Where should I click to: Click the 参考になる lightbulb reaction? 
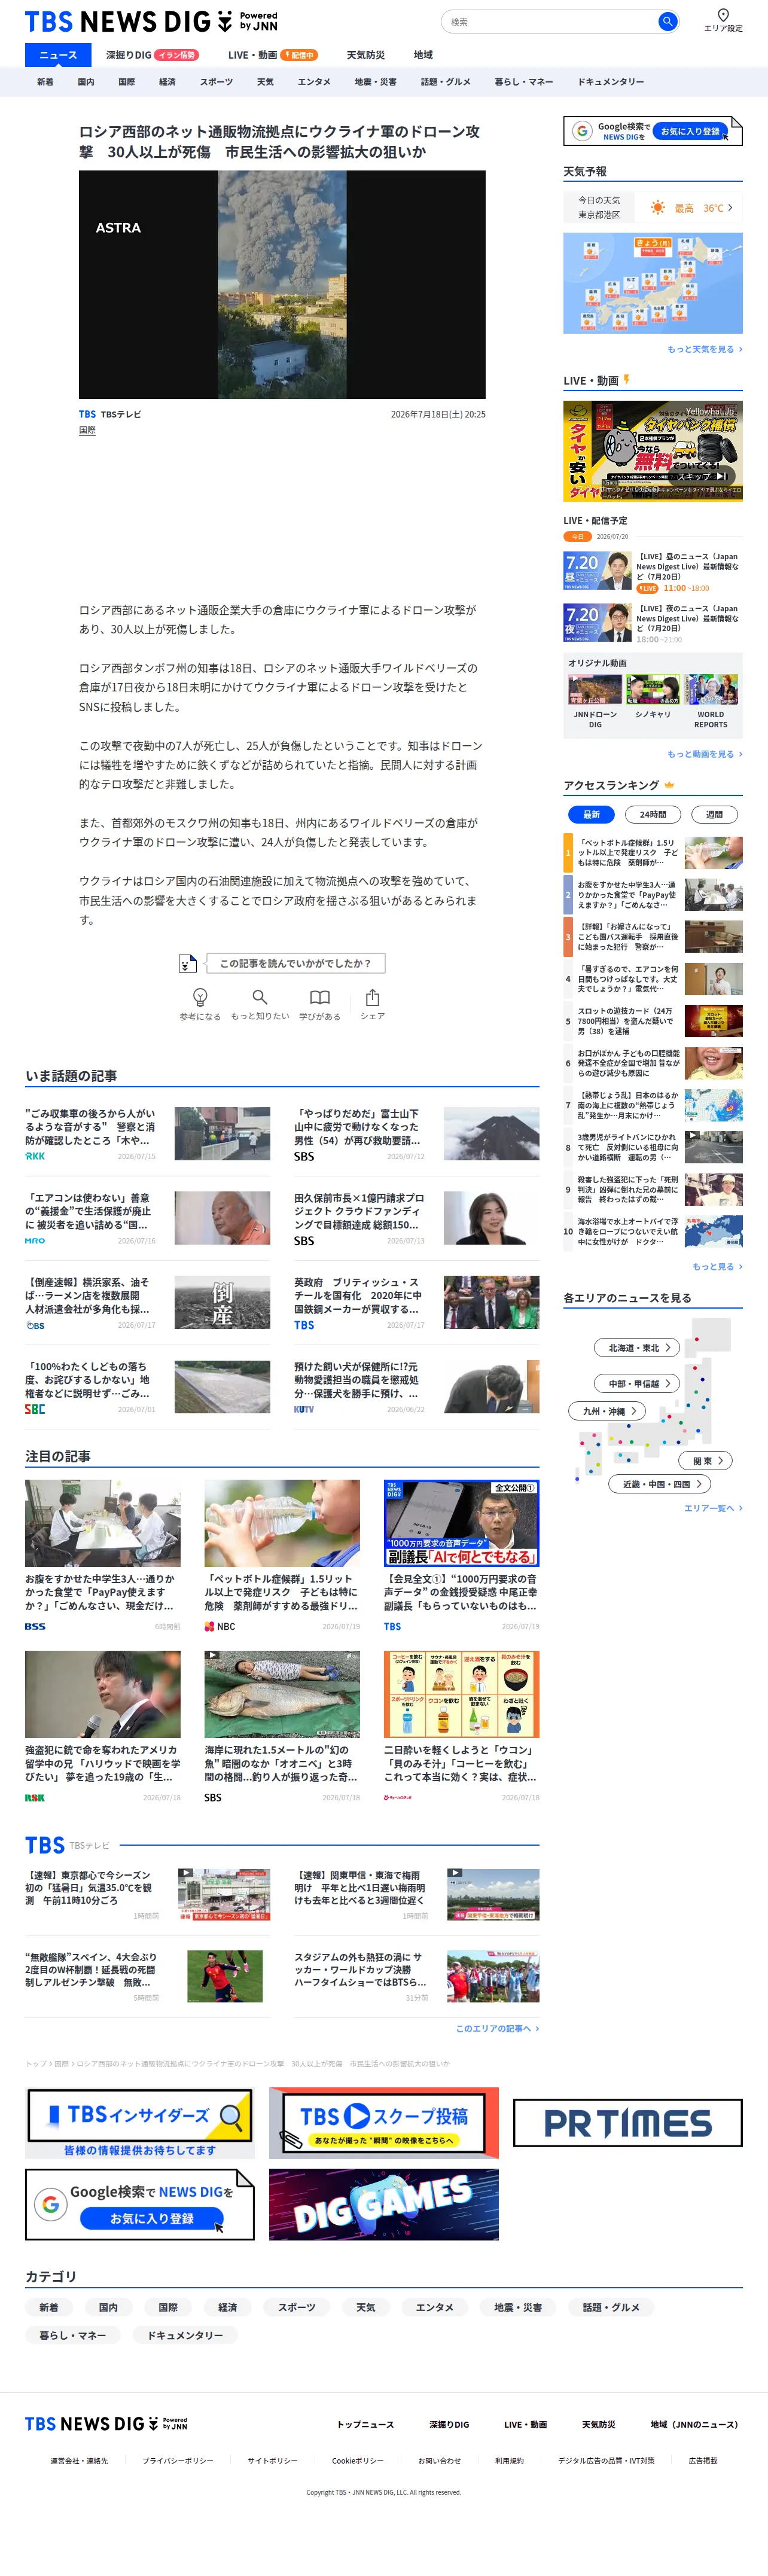pos(200,1004)
